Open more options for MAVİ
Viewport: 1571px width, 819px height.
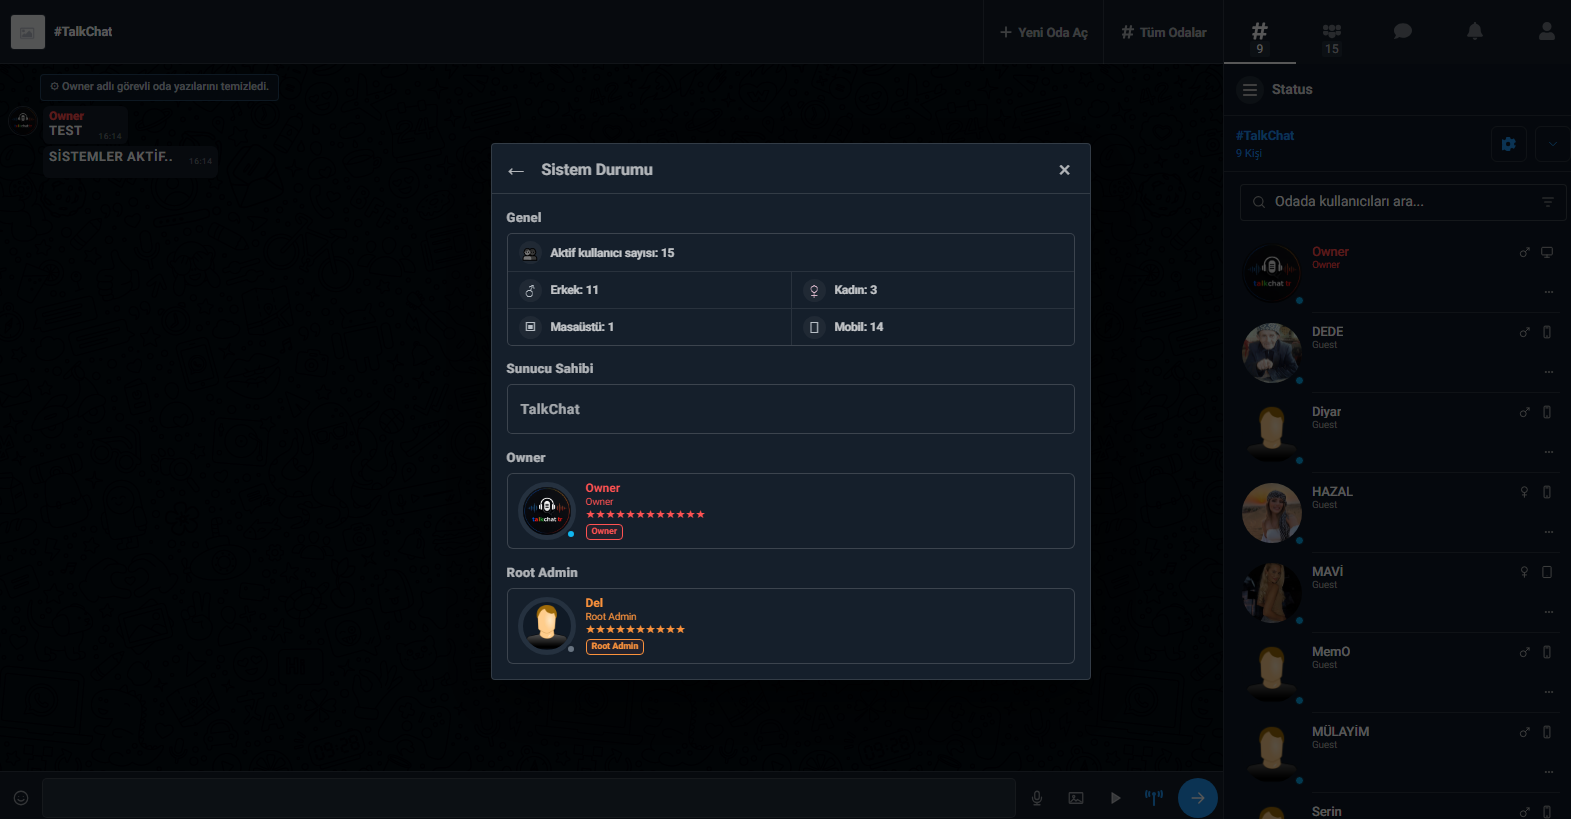click(x=1549, y=612)
